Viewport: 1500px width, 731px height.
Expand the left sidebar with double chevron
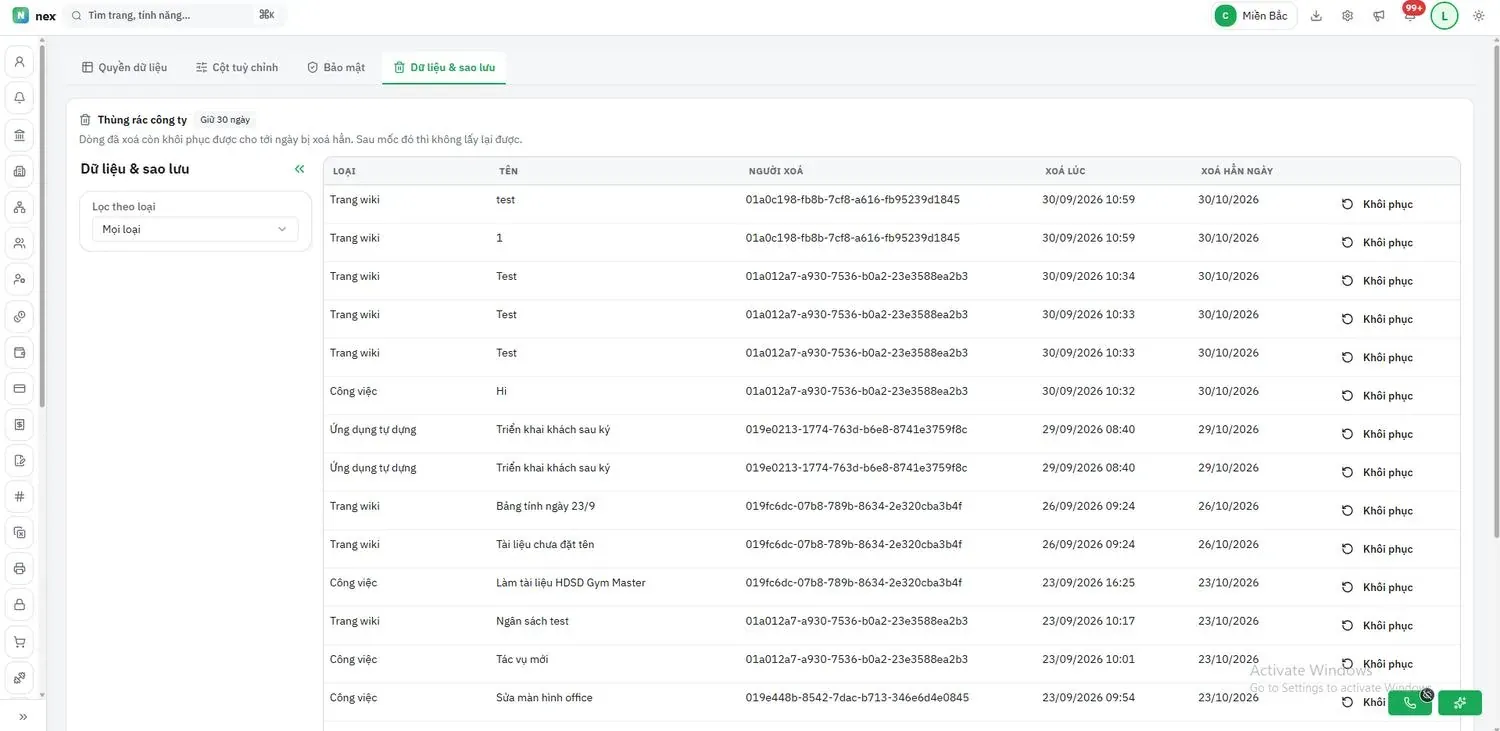[23, 716]
